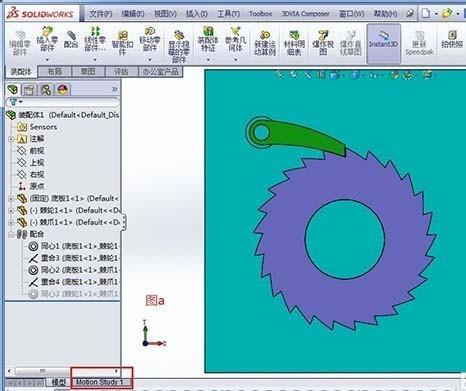Click the >> chevron to expand the manager panel
This screenshot has width=466, height=391.
click(114, 89)
